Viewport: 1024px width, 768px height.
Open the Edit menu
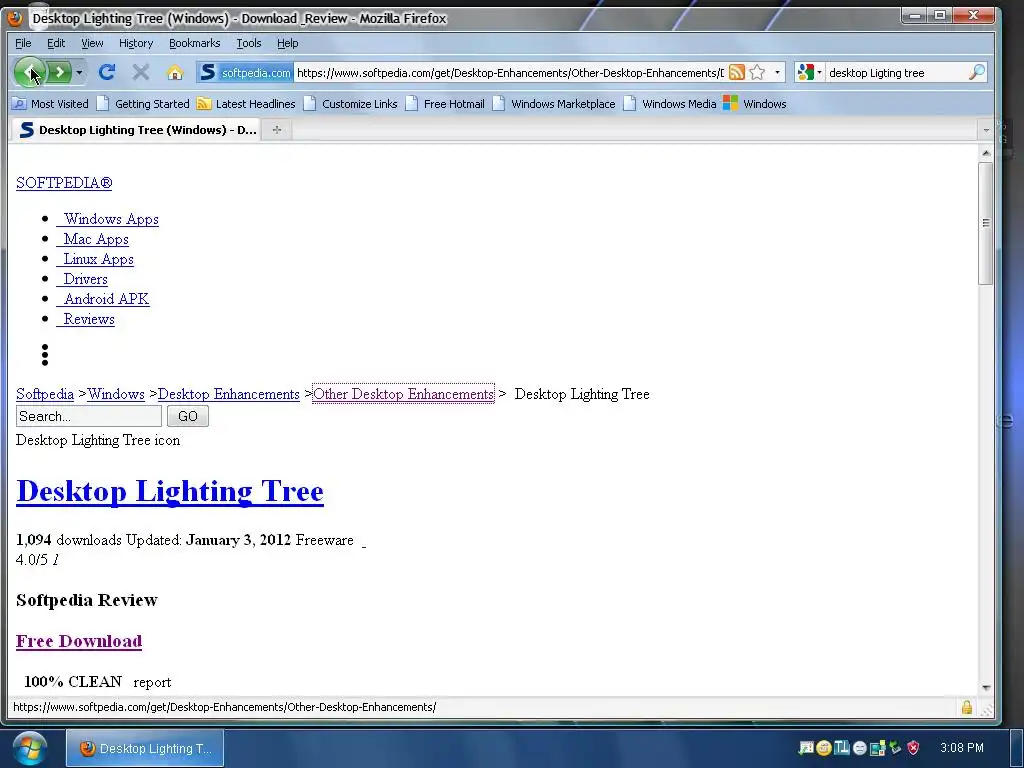(56, 43)
